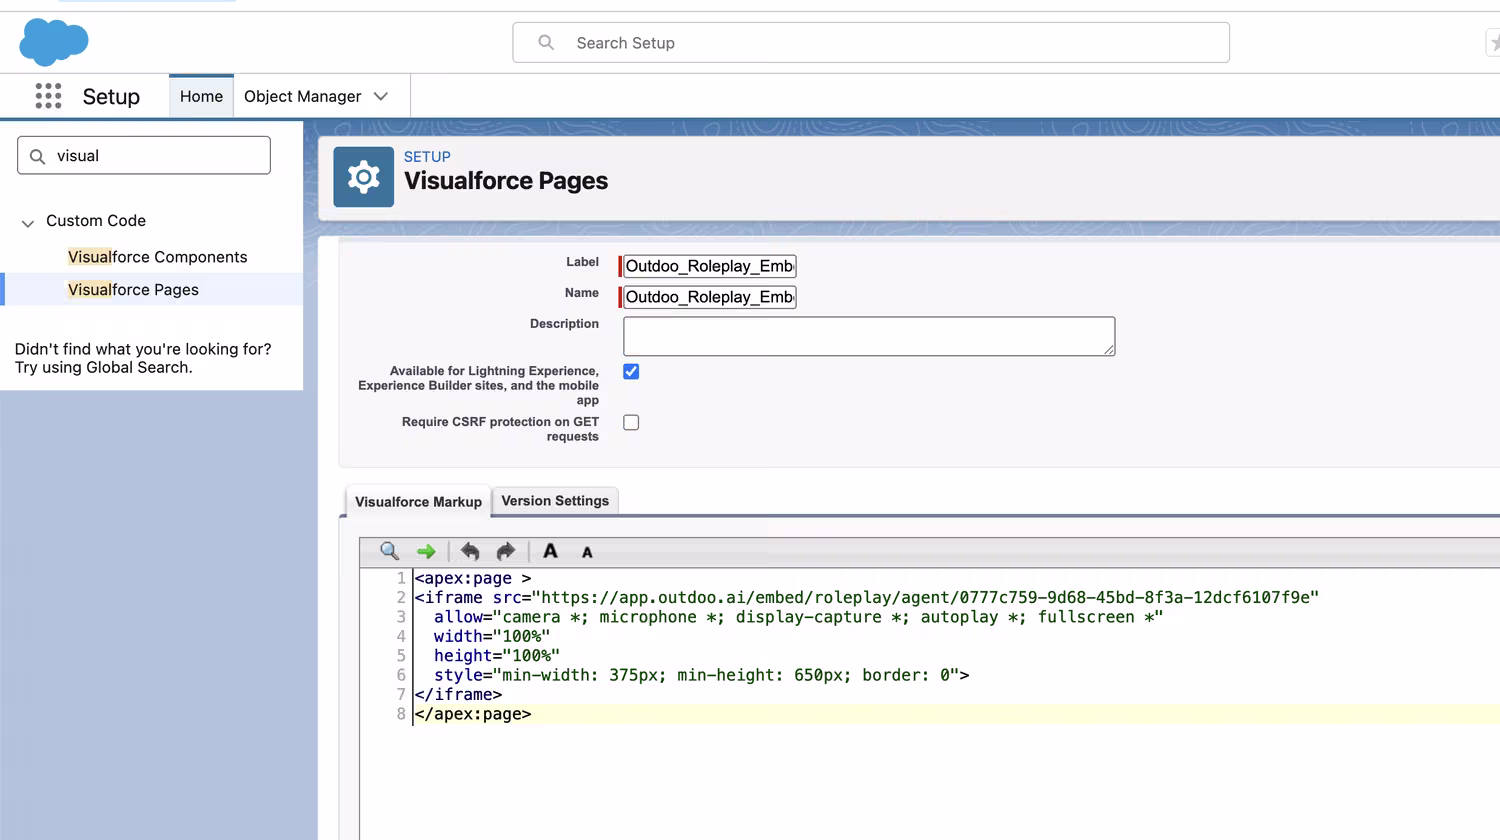Screen dimensions: 1500x840
Task: Click the Salesforce cloud logo
Action: (54, 42)
